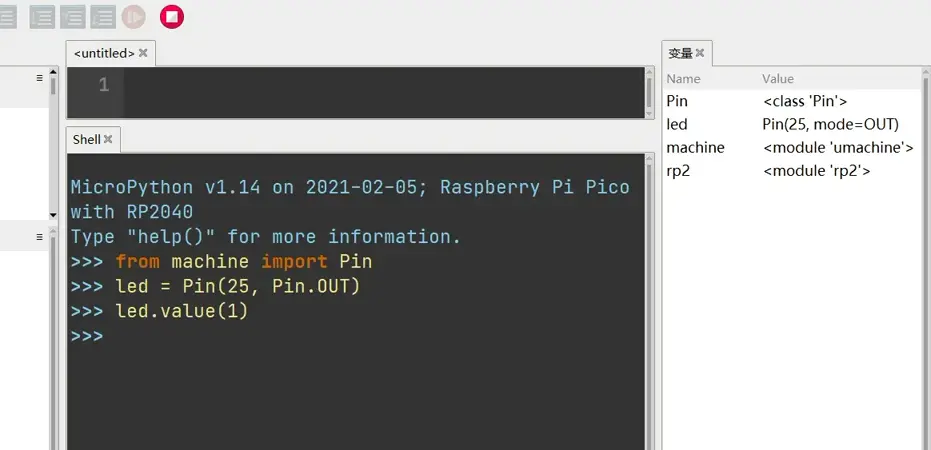
Task: Click the Step out toolbar icon
Action: pos(103,16)
